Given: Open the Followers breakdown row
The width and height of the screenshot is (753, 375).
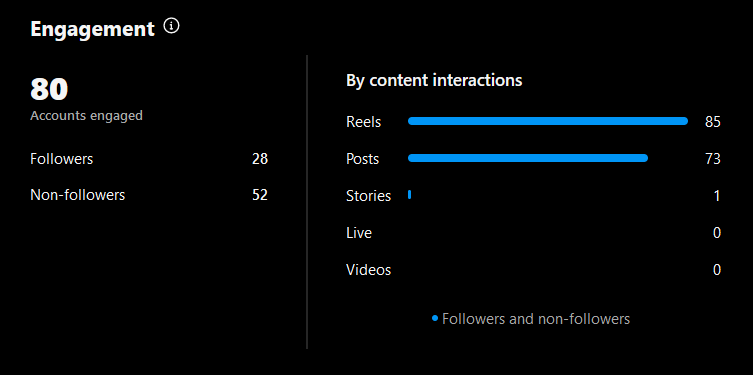Looking at the screenshot, I should (x=149, y=159).
